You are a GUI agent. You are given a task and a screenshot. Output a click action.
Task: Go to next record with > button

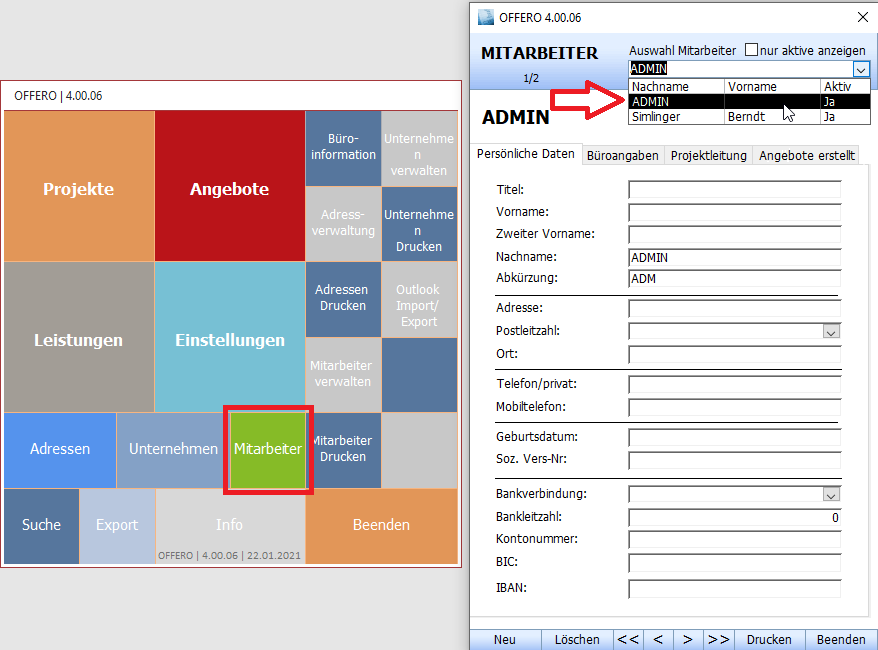[x=688, y=639]
